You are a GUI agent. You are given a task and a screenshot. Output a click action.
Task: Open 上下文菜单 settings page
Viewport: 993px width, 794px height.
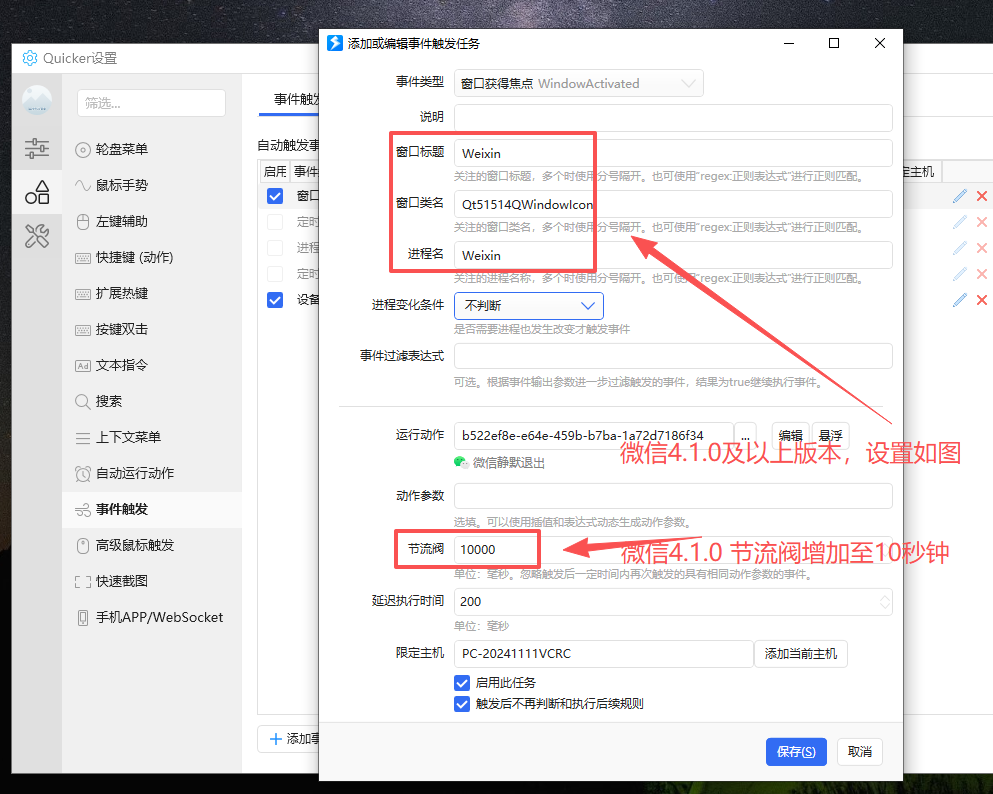pos(152,438)
